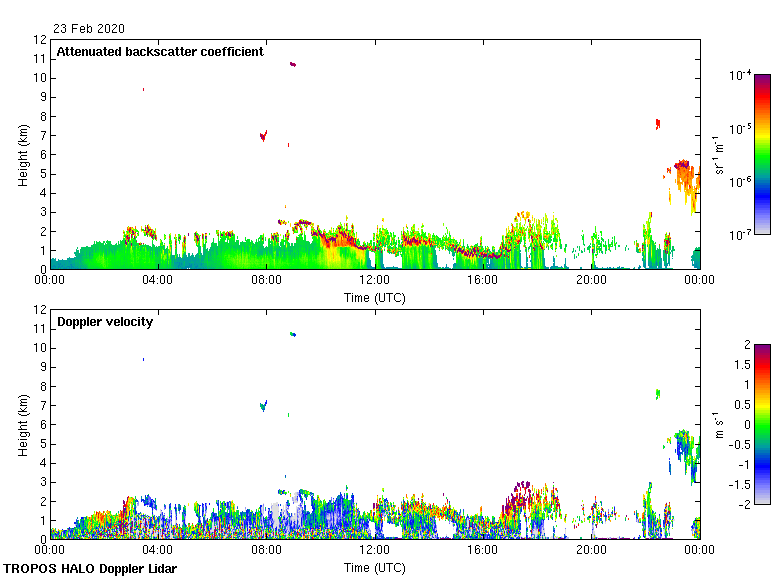
Task: Click "Time (UTC)" label below the Doppler plot
Action: click(375, 568)
